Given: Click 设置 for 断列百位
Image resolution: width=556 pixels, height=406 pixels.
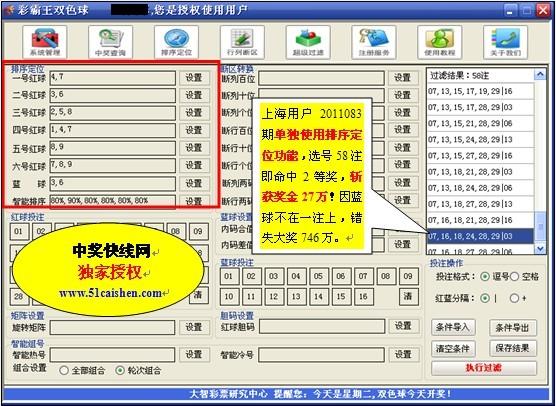Looking at the screenshot, I should (x=403, y=78).
